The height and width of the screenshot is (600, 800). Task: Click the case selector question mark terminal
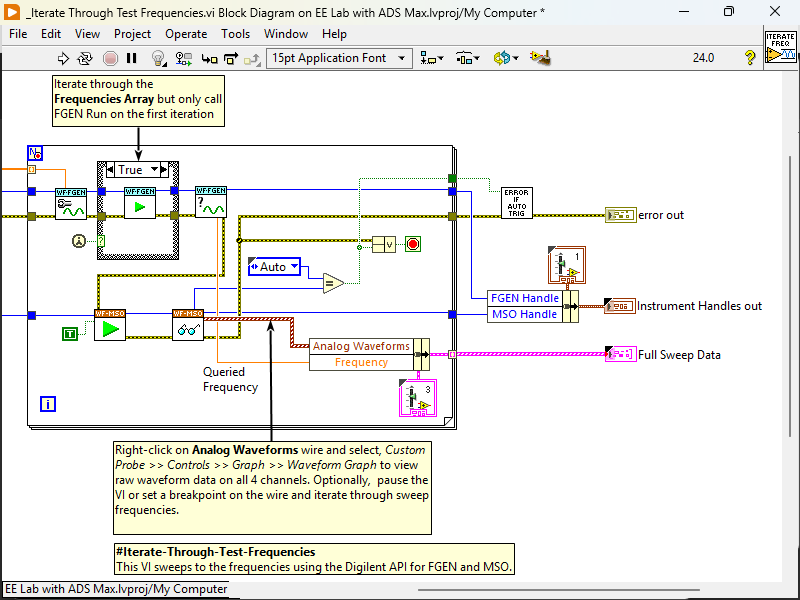pyautogui.click(x=101, y=241)
